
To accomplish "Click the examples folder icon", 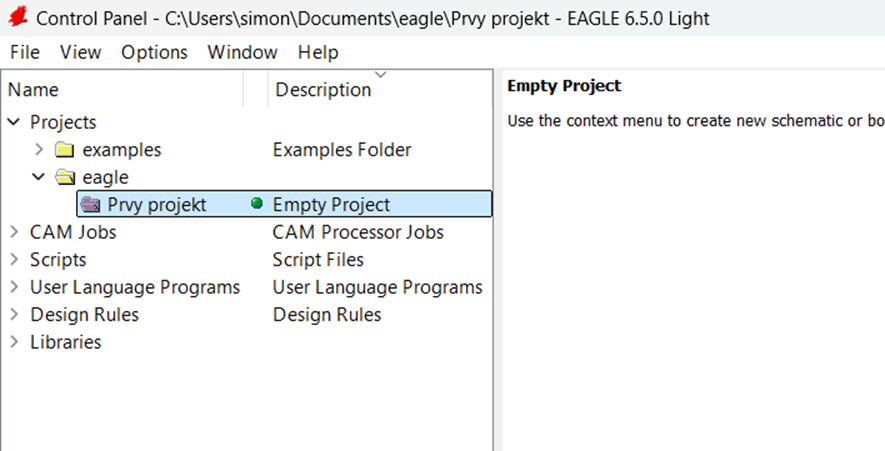I will point(65,150).
